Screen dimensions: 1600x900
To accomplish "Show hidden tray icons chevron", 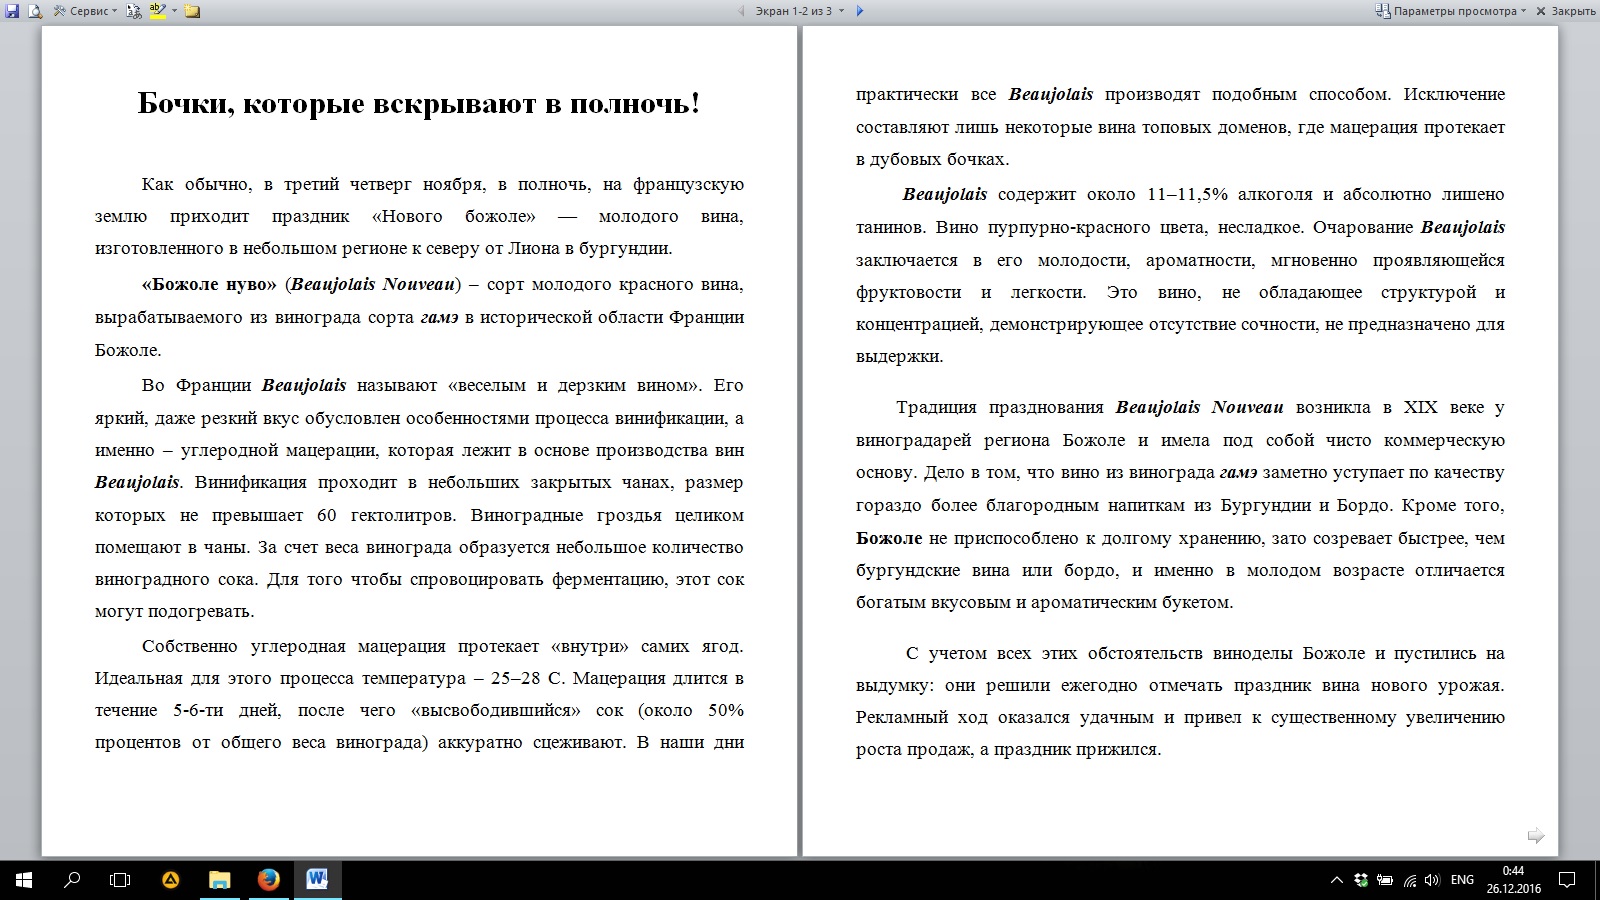I will 1336,880.
